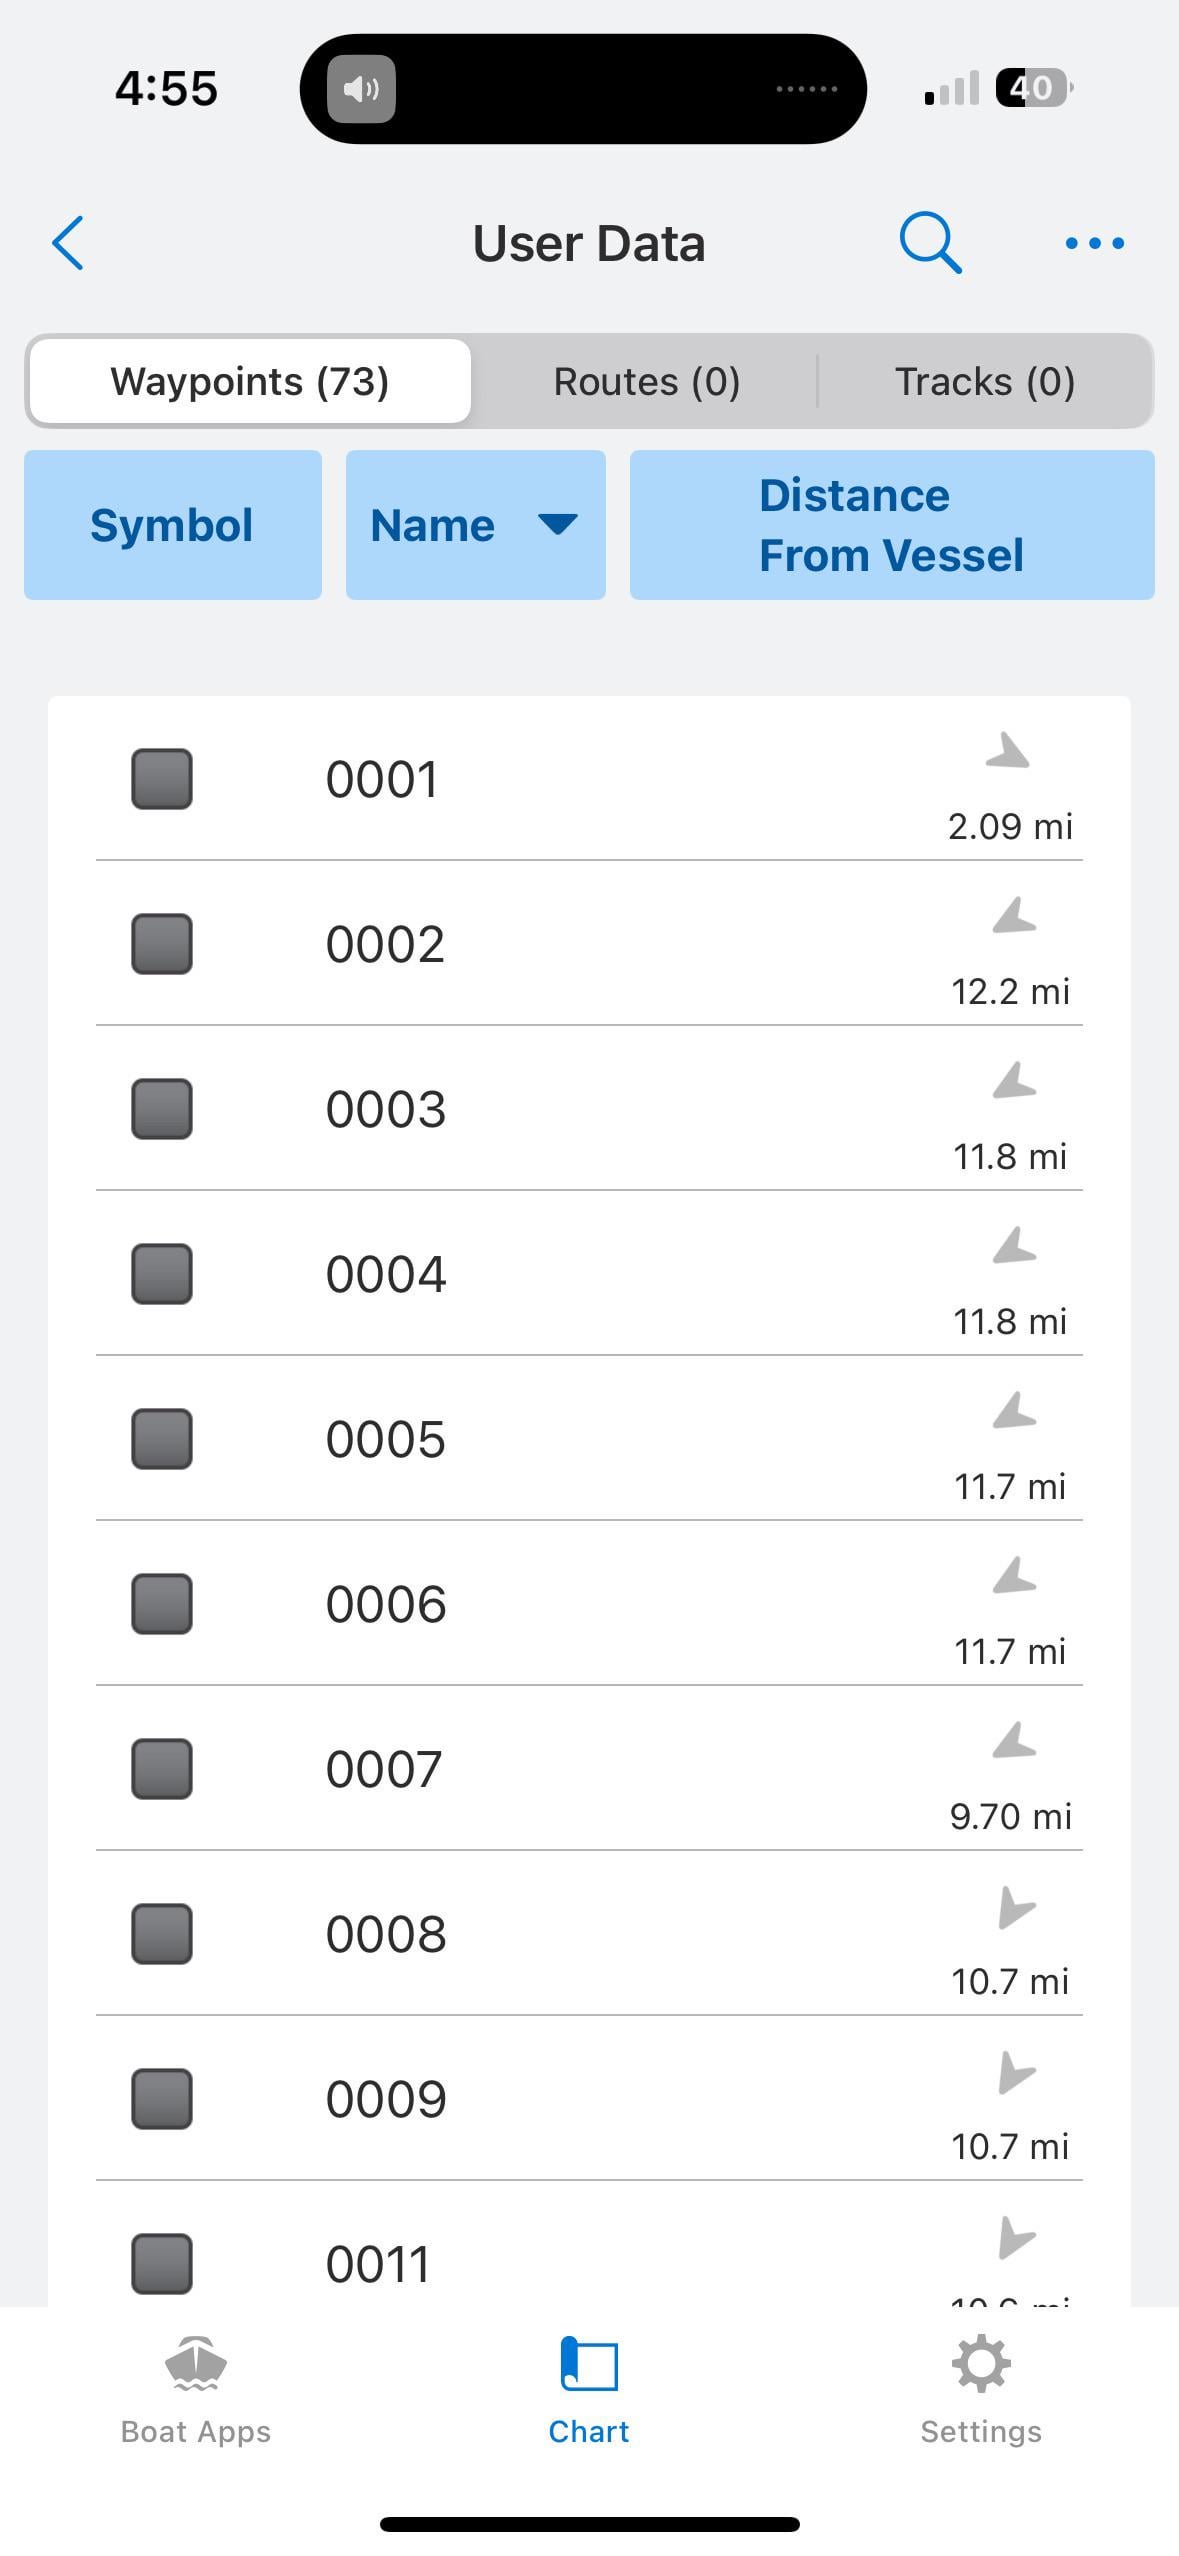
Task: Switch to the Tracks (0) tab
Action: (x=984, y=382)
